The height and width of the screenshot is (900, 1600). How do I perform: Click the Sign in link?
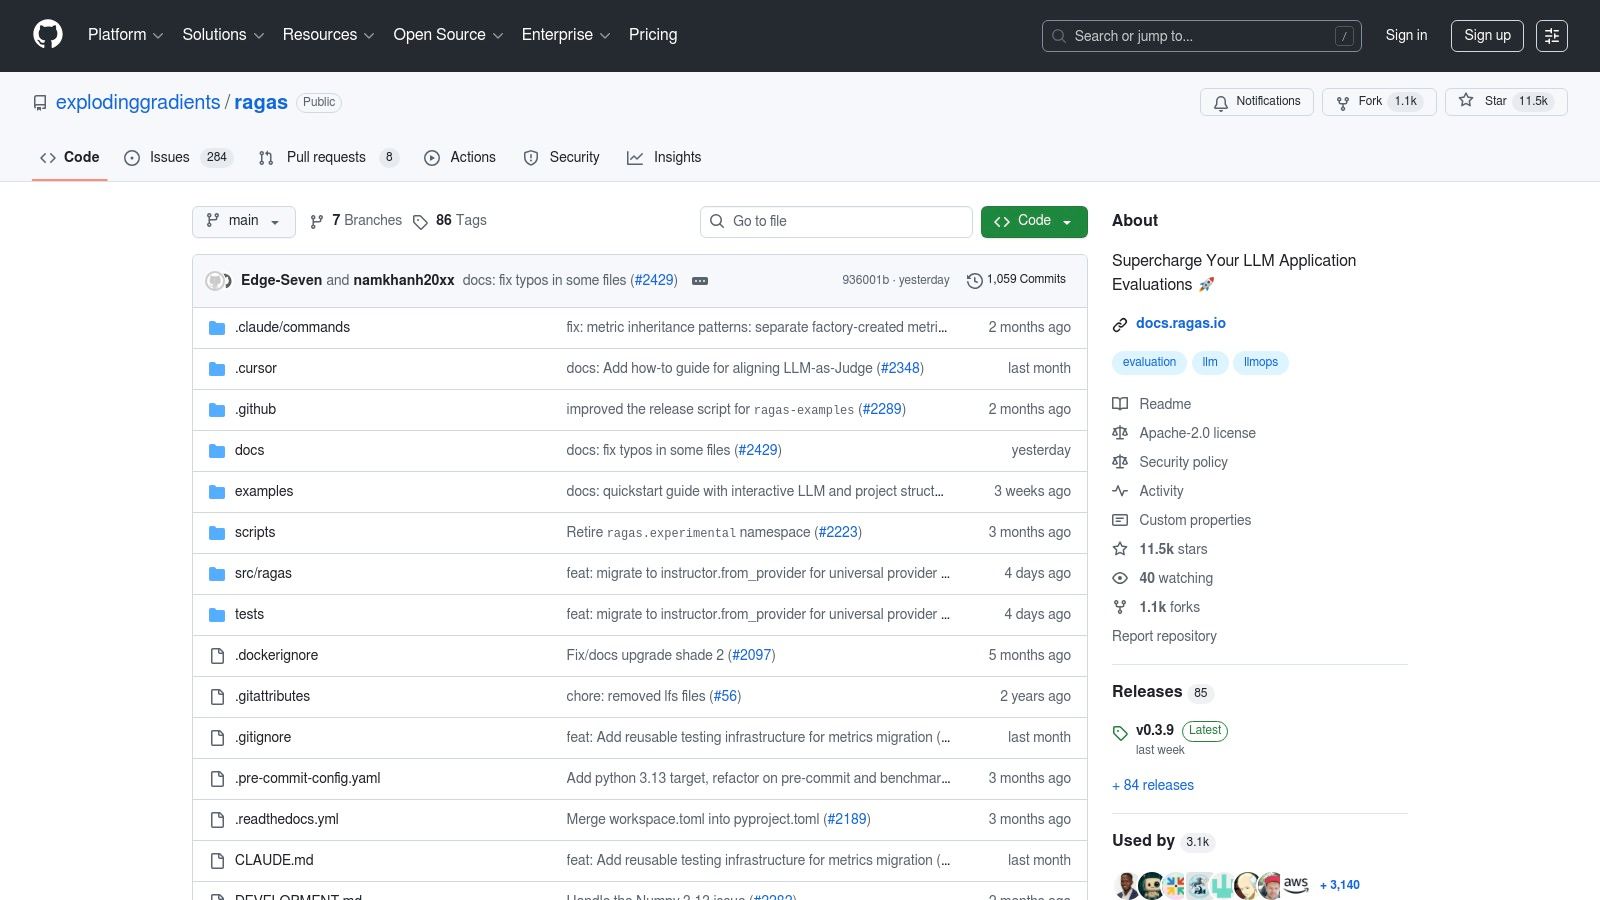pyautogui.click(x=1406, y=36)
